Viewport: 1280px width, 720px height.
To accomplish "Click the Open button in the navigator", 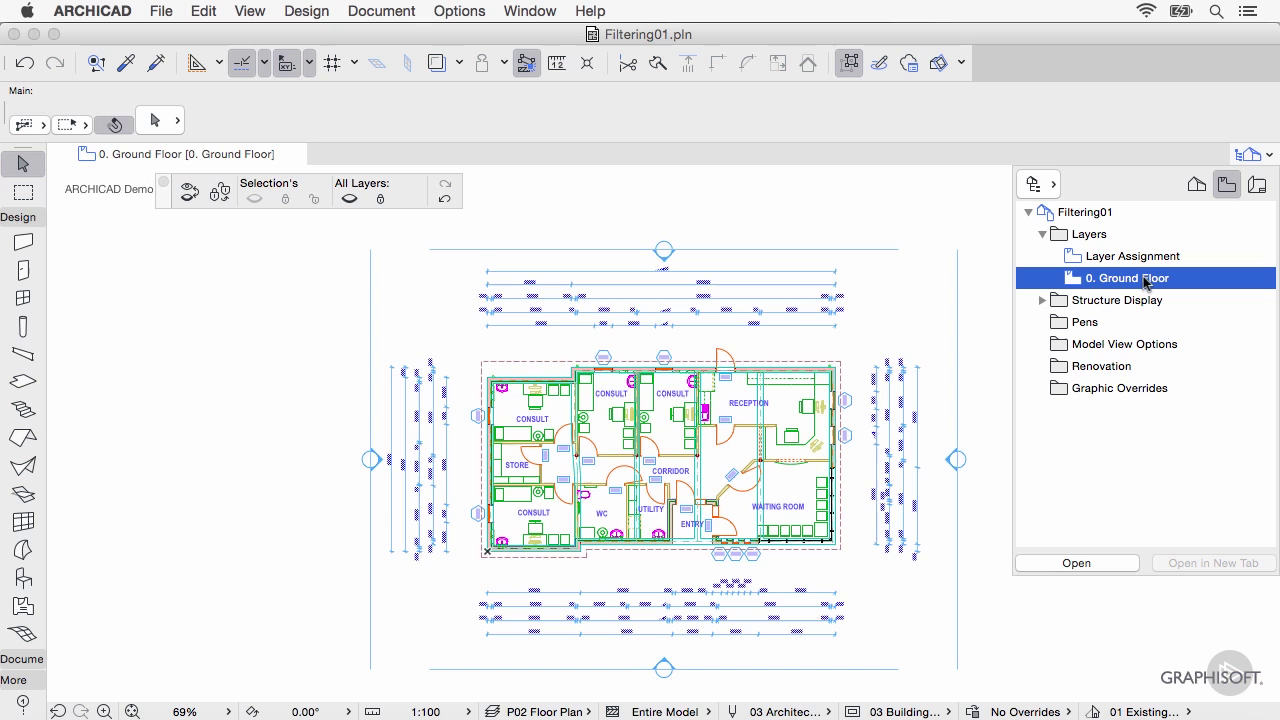I will click(1077, 563).
